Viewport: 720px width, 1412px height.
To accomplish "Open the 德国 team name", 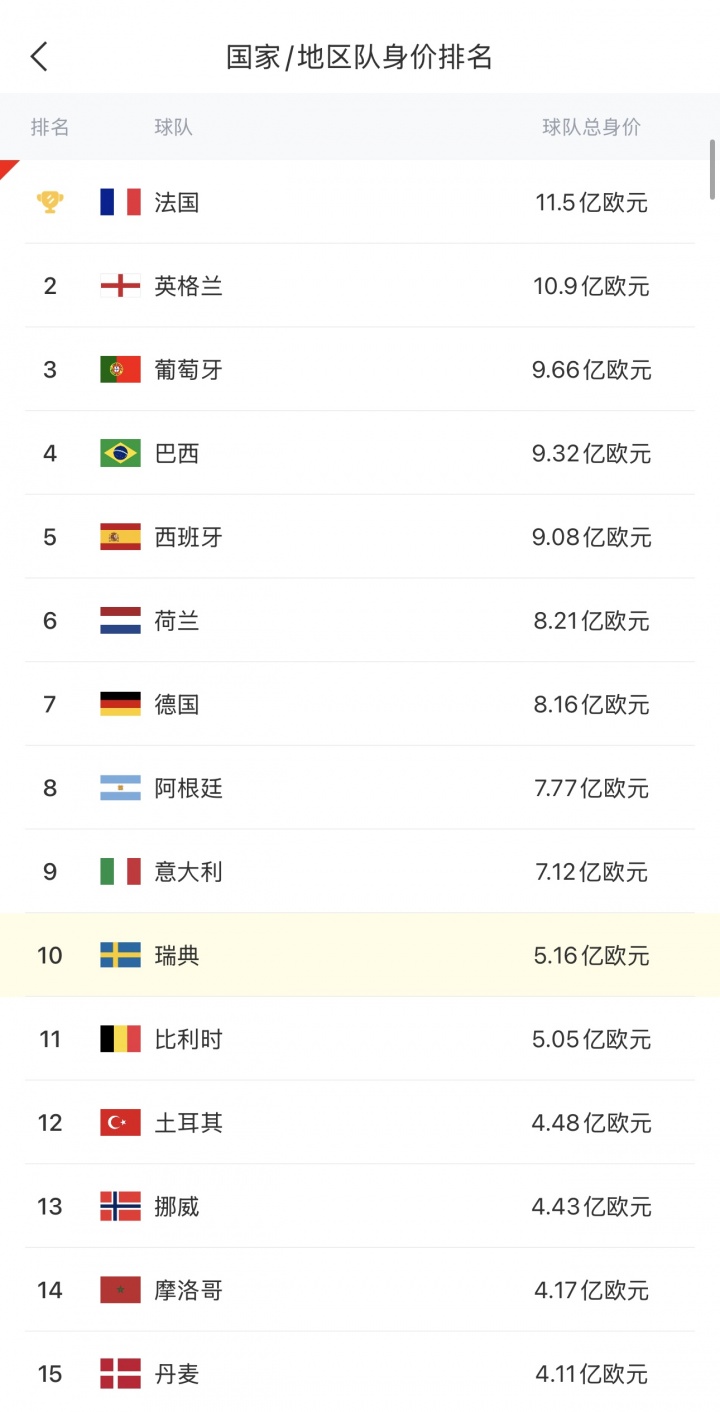I will click(177, 705).
